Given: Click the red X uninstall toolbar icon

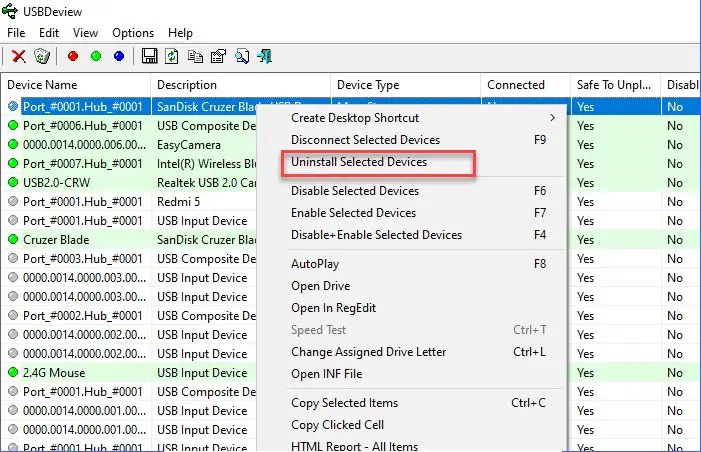Looking at the screenshot, I should (x=19, y=56).
